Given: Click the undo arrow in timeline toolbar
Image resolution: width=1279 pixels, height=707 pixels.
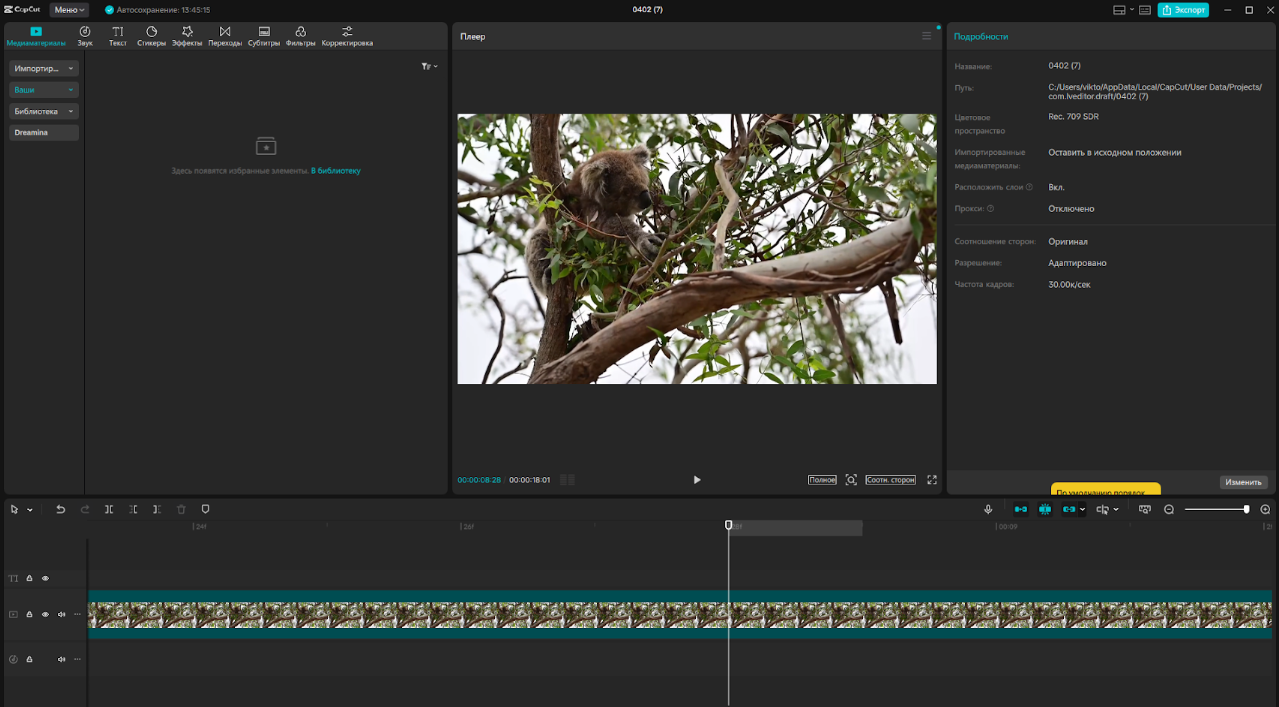Looking at the screenshot, I should coord(60,509).
